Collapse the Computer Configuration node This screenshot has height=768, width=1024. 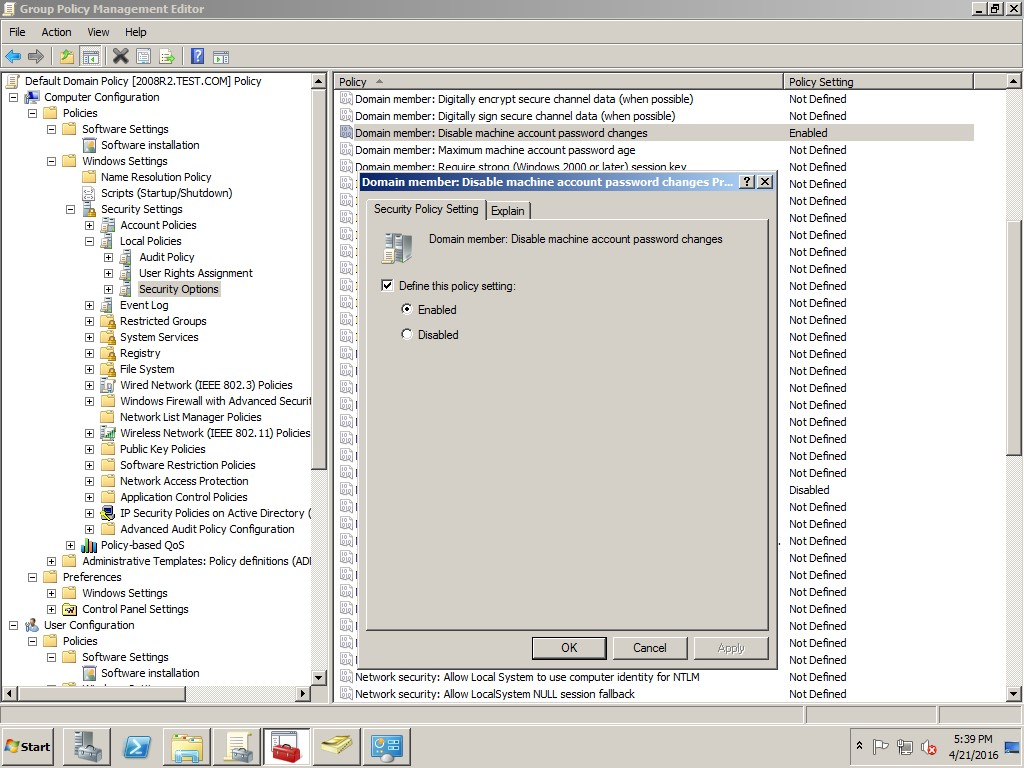click(x=13, y=97)
